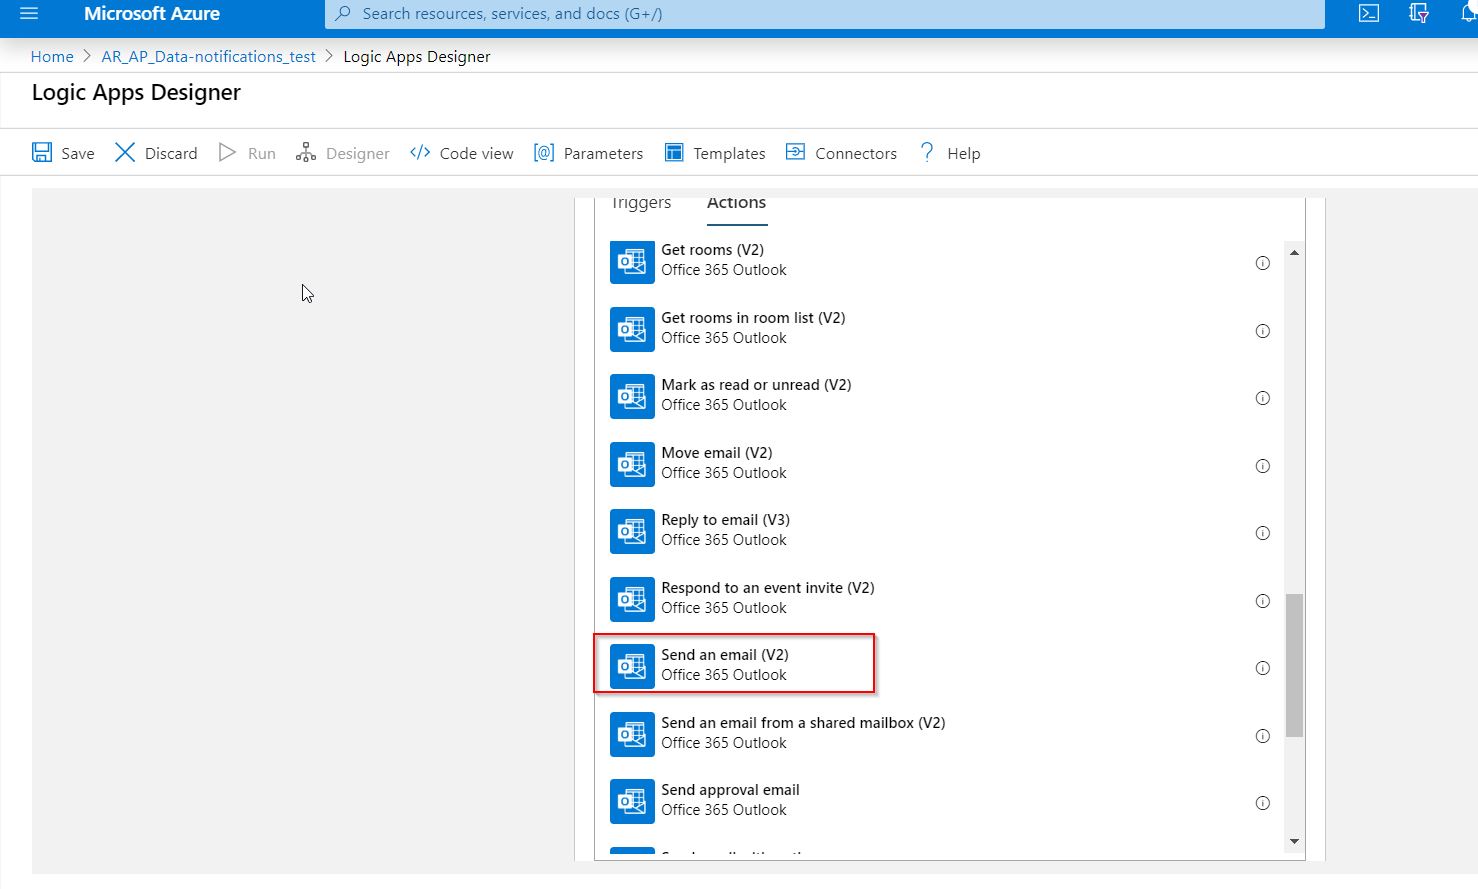Open Help in the toolbar
The height and width of the screenshot is (889, 1478).
coord(950,153)
